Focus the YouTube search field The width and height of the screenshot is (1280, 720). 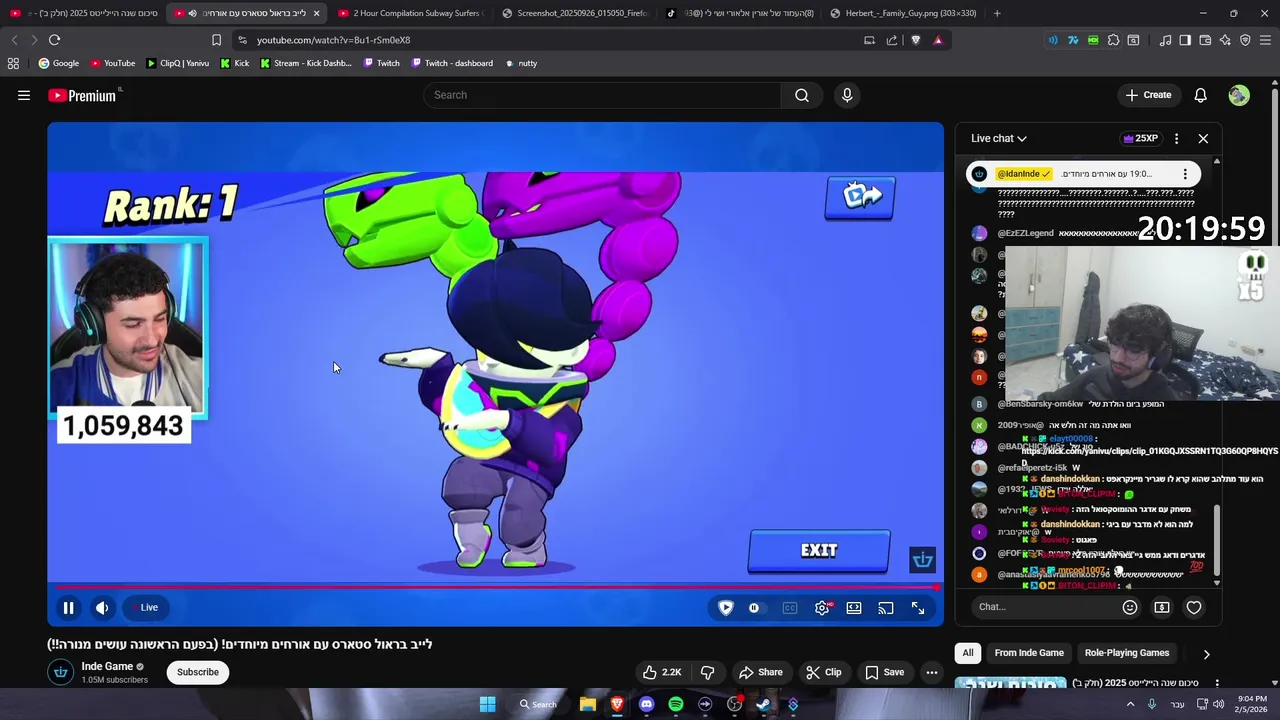click(x=603, y=95)
